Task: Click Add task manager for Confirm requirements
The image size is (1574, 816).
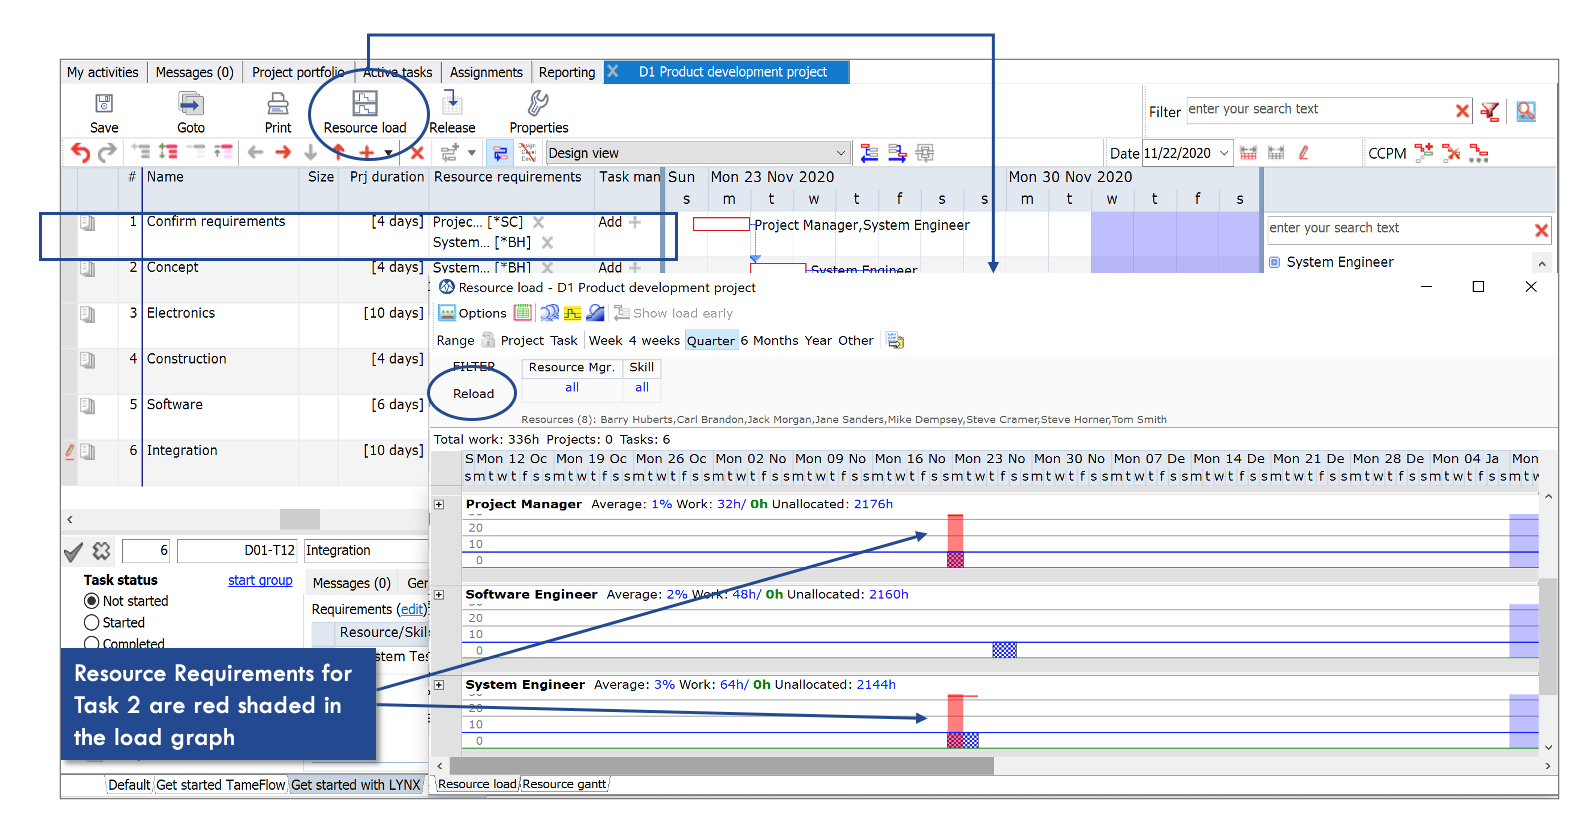Action: pos(619,222)
